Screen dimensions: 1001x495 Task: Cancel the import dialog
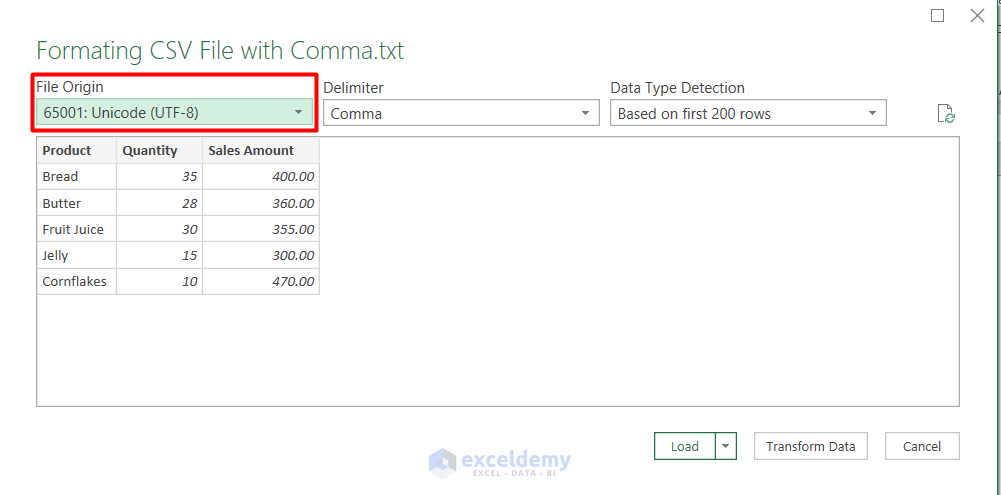(x=921, y=446)
